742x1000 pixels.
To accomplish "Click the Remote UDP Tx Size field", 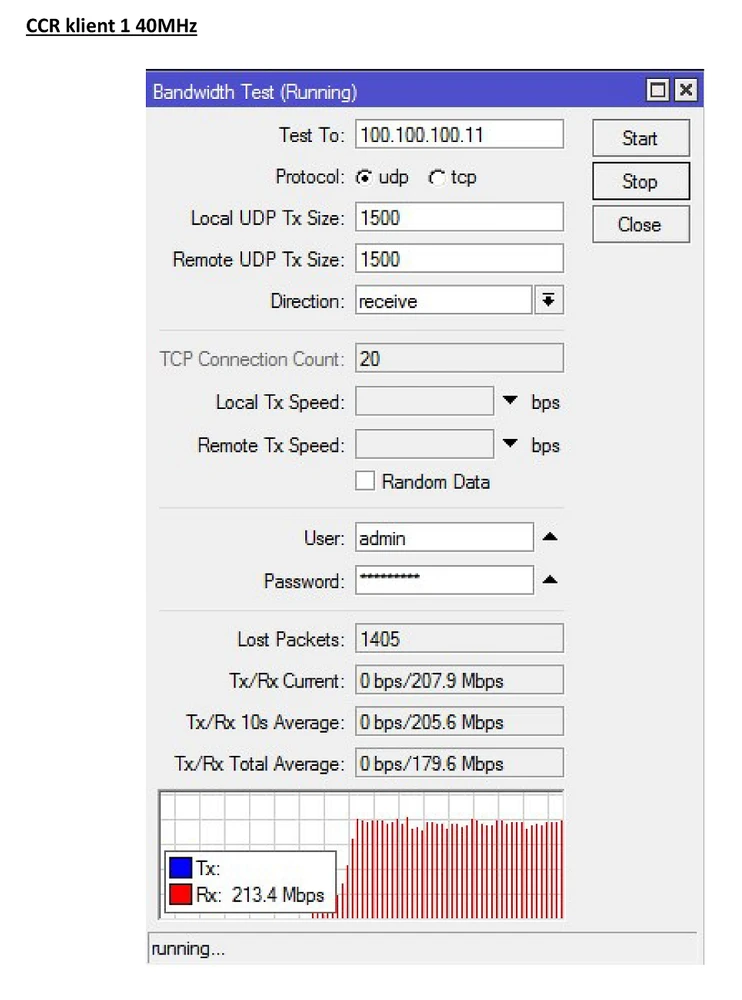I will pyautogui.click(x=458, y=259).
